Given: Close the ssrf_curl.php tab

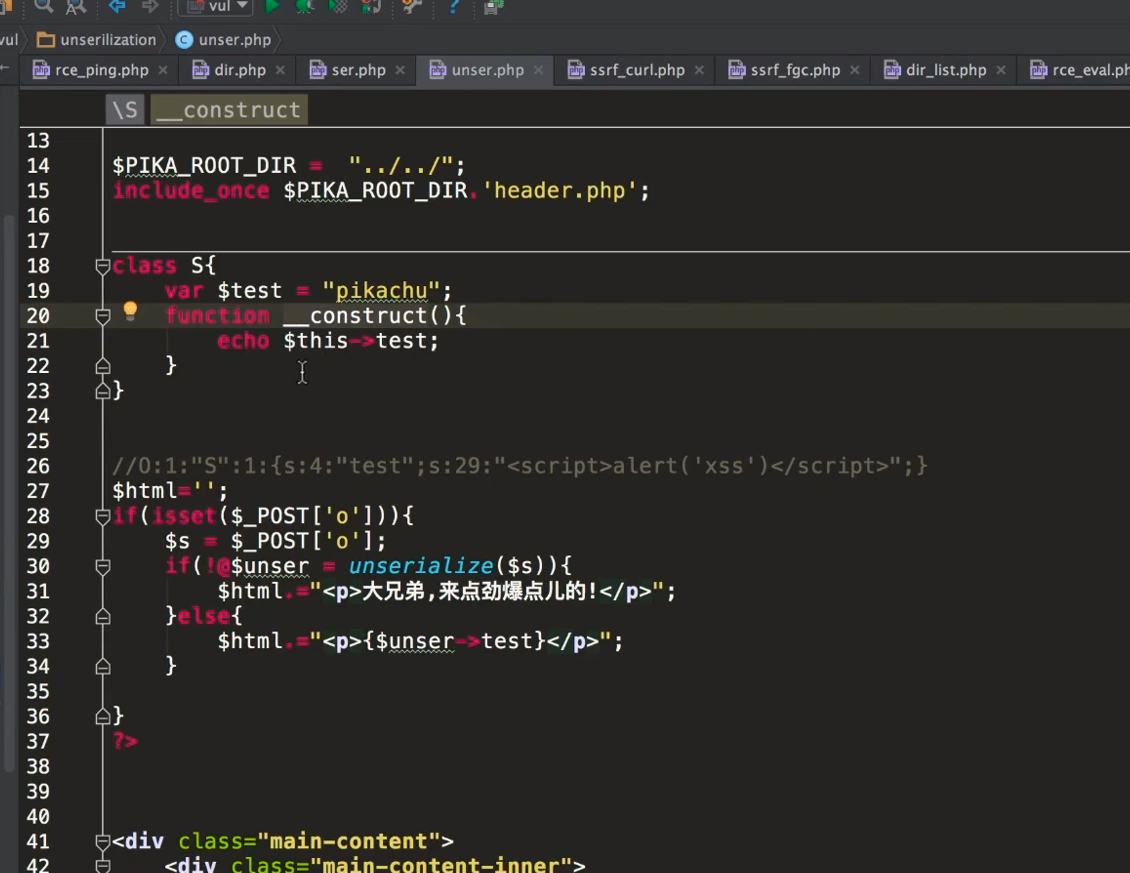Looking at the screenshot, I should click(x=699, y=70).
